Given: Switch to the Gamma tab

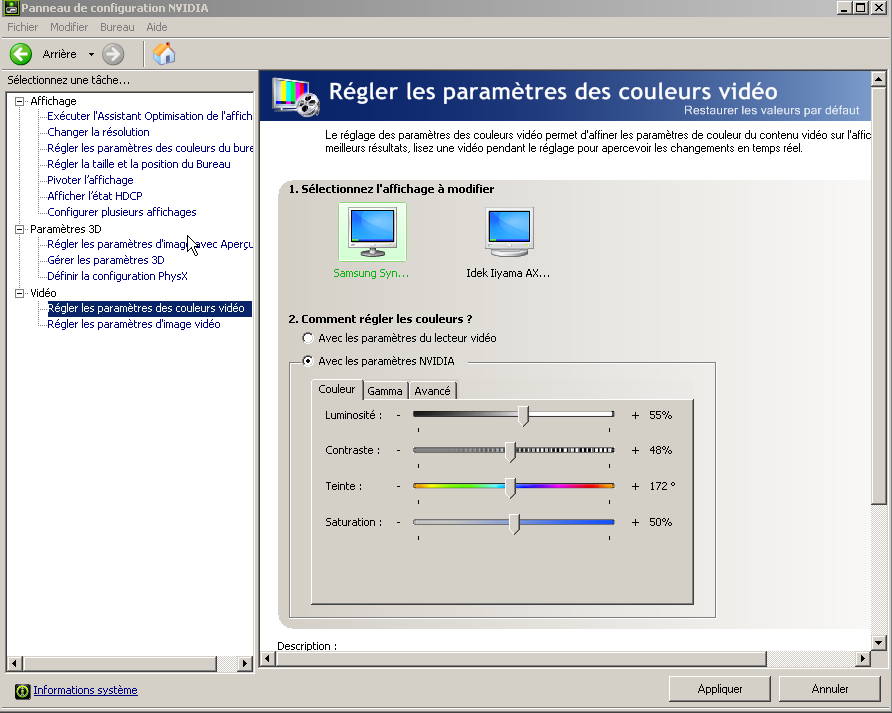Looking at the screenshot, I should click(385, 391).
